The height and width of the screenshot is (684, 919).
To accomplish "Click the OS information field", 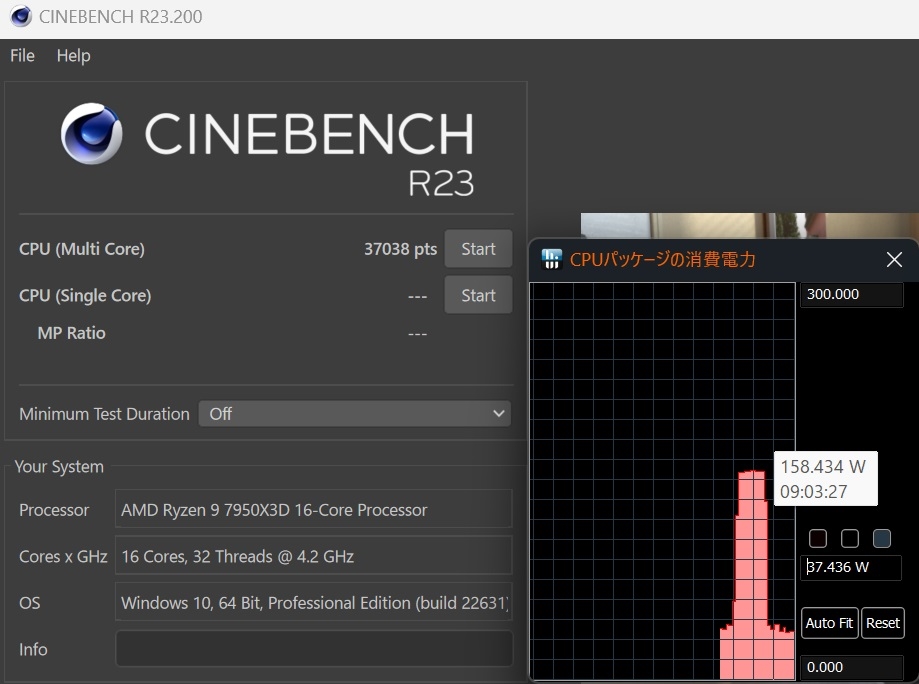I will pos(314,602).
